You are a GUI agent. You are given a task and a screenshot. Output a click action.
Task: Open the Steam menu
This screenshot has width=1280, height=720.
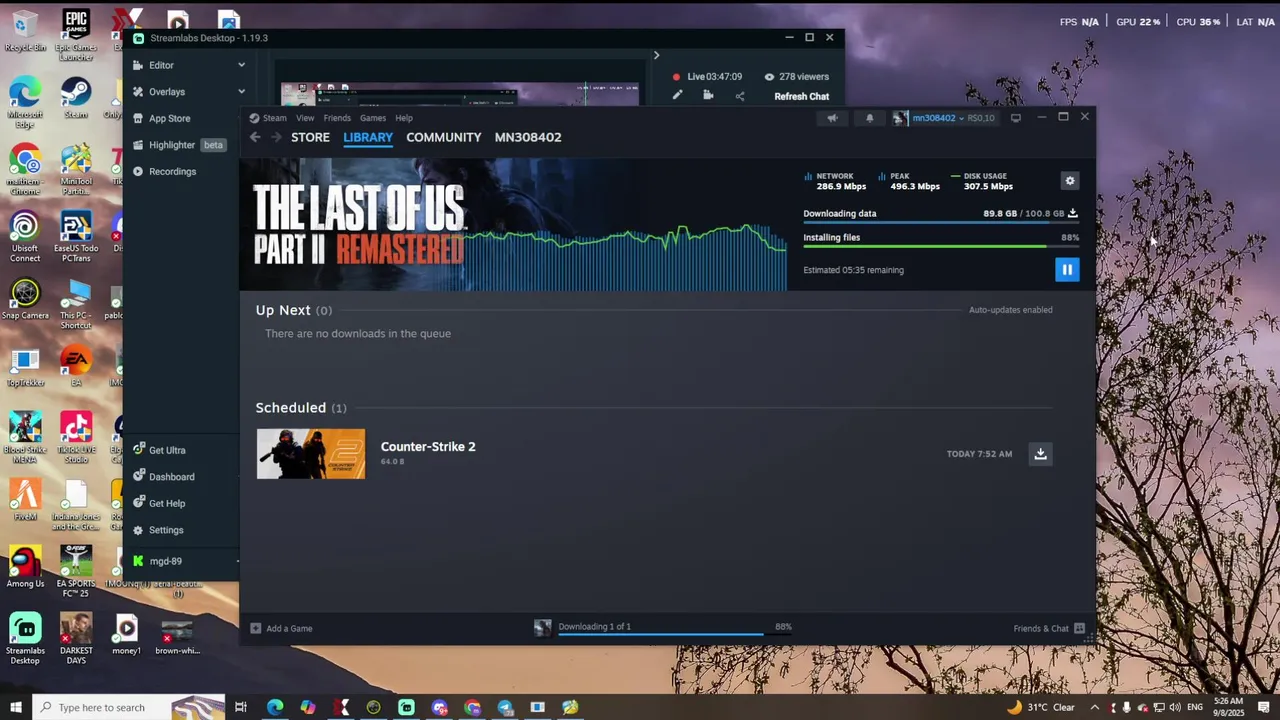pyautogui.click(x=274, y=118)
